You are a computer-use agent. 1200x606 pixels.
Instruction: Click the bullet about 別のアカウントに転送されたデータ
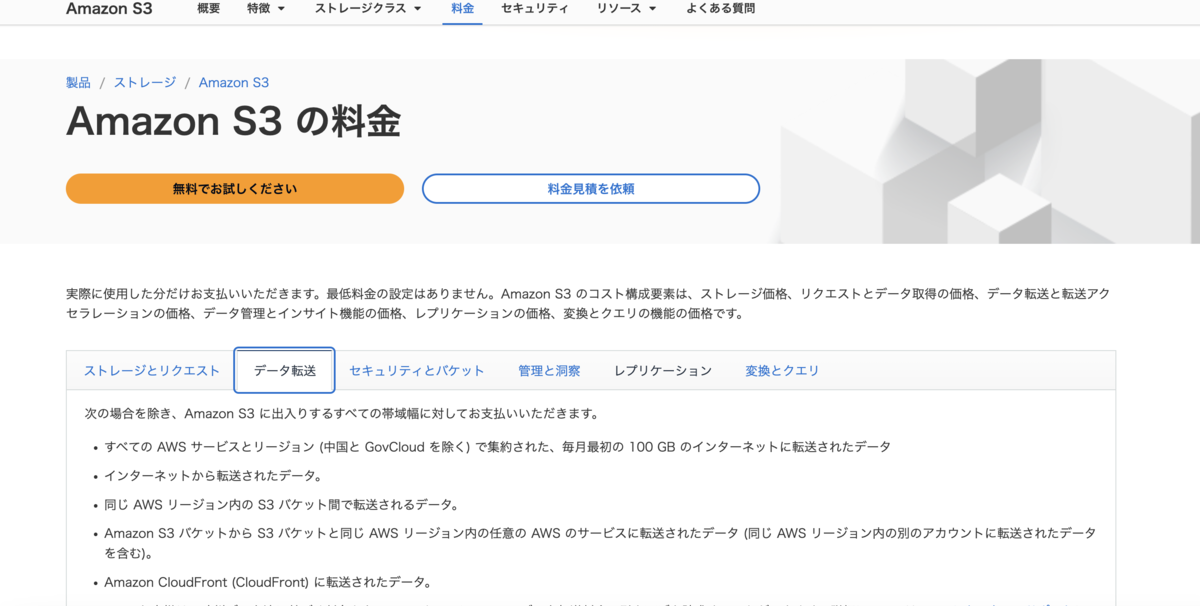[600, 543]
